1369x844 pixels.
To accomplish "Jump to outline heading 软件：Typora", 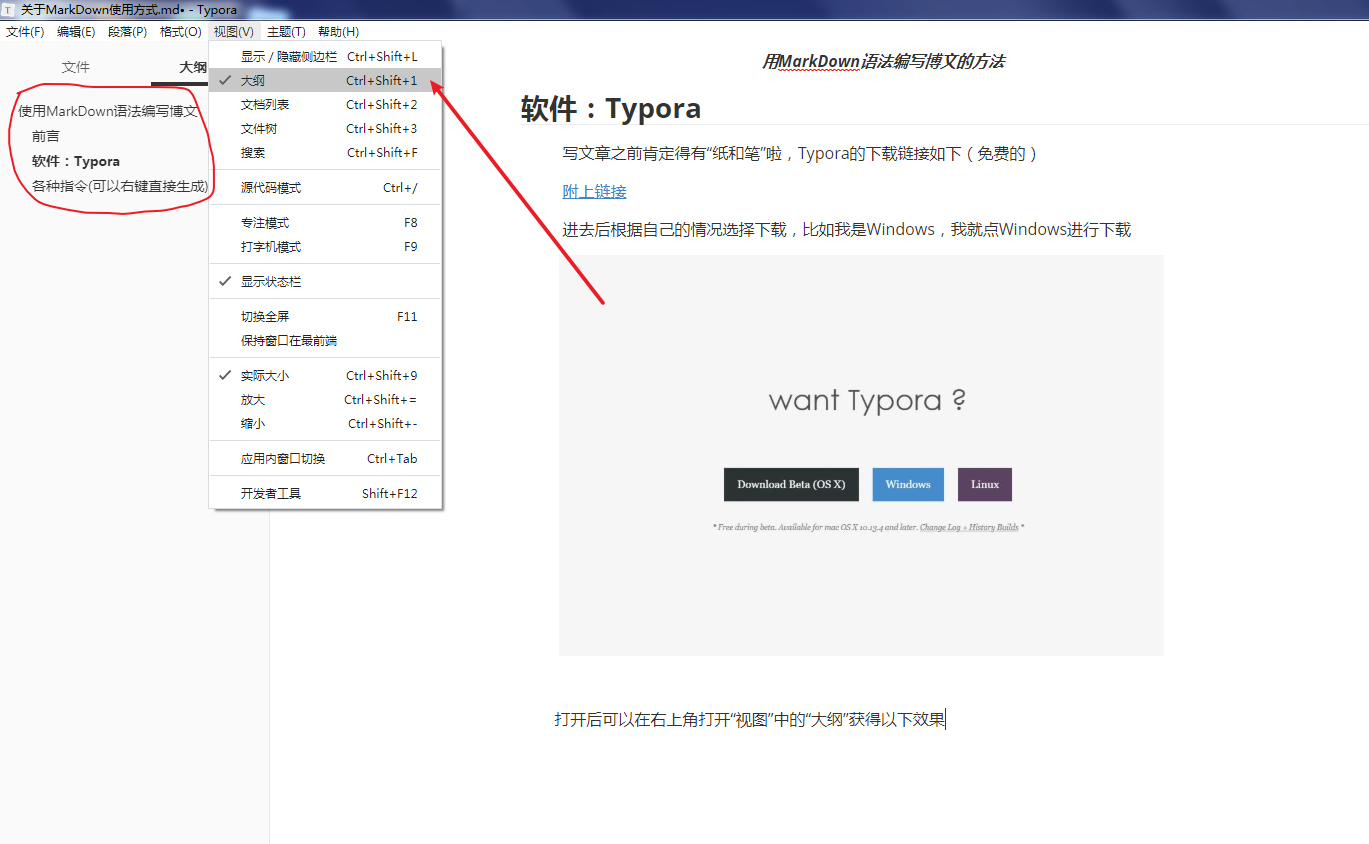I will point(76,161).
